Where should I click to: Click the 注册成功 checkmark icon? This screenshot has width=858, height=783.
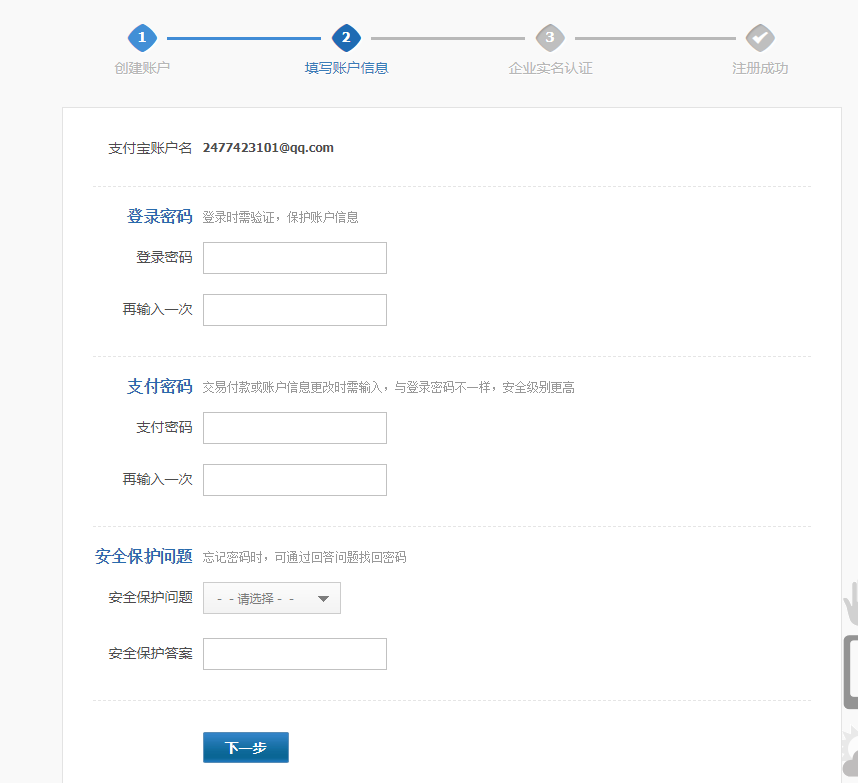pos(760,37)
